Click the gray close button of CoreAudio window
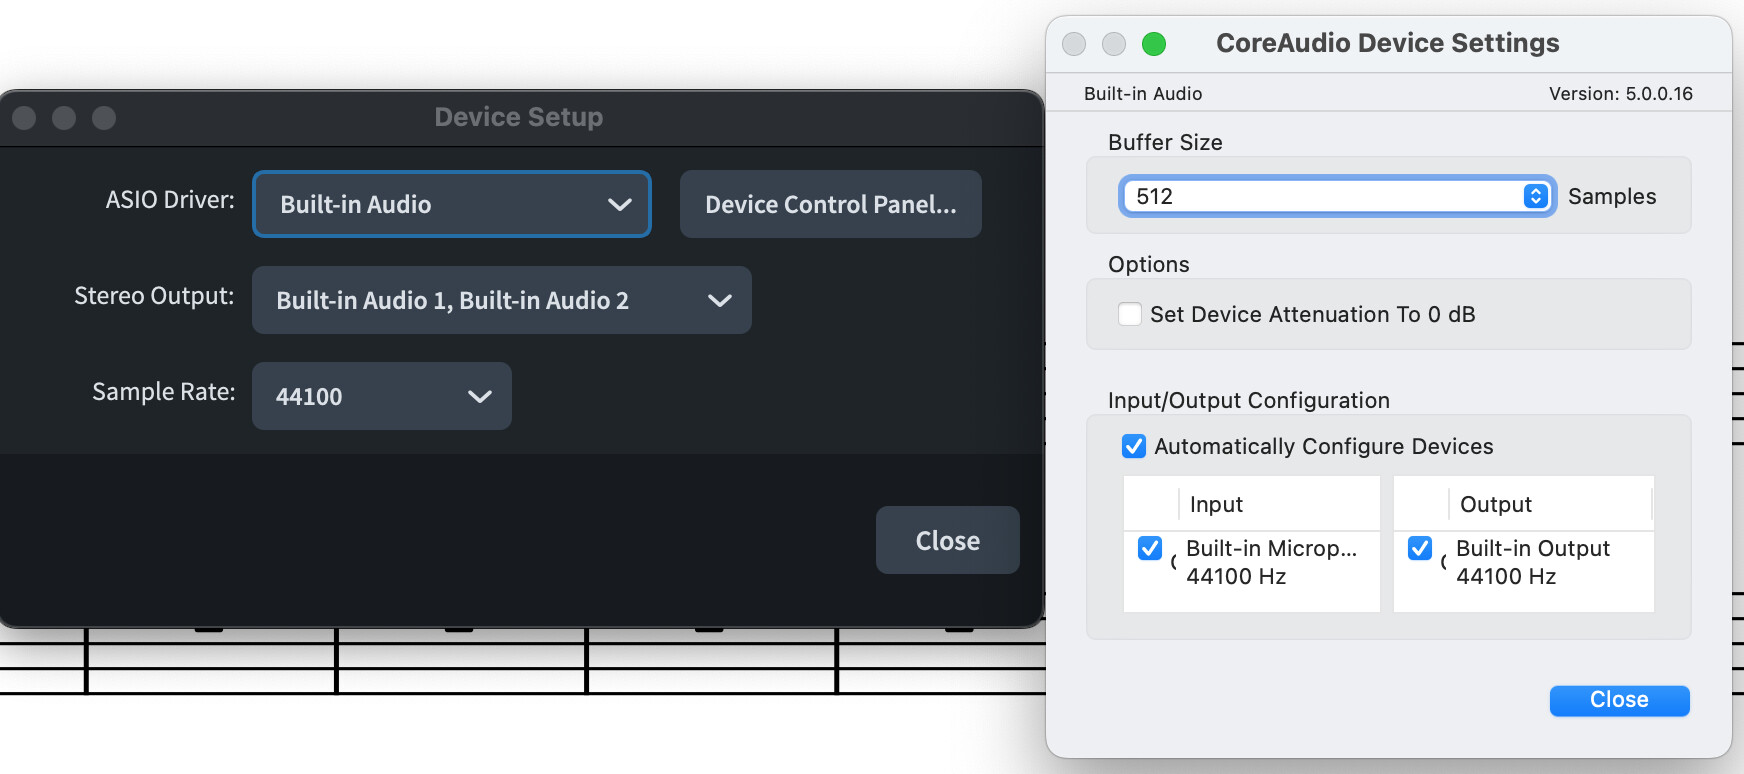The image size is (1744, 774). click(x=1074, y=44)
